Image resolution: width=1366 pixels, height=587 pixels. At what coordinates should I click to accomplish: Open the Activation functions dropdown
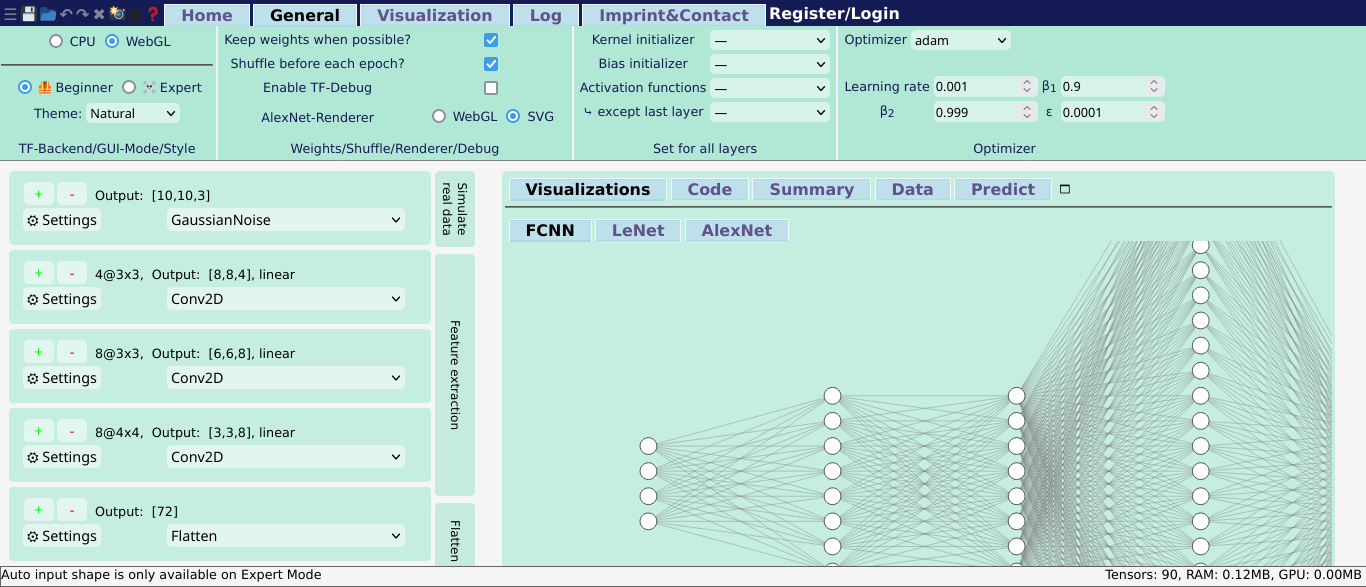(770, 88)
